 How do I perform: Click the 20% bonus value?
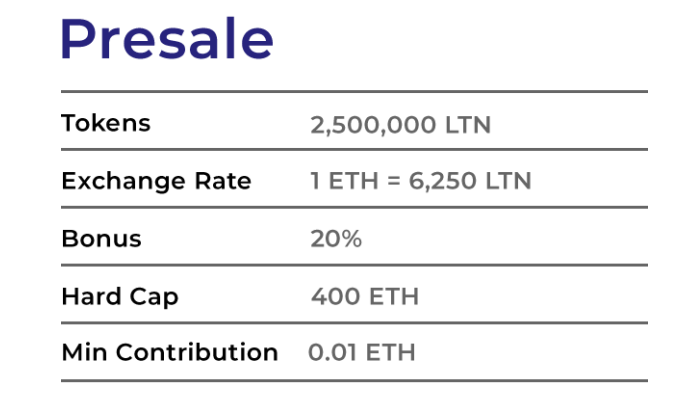point(336,239)
